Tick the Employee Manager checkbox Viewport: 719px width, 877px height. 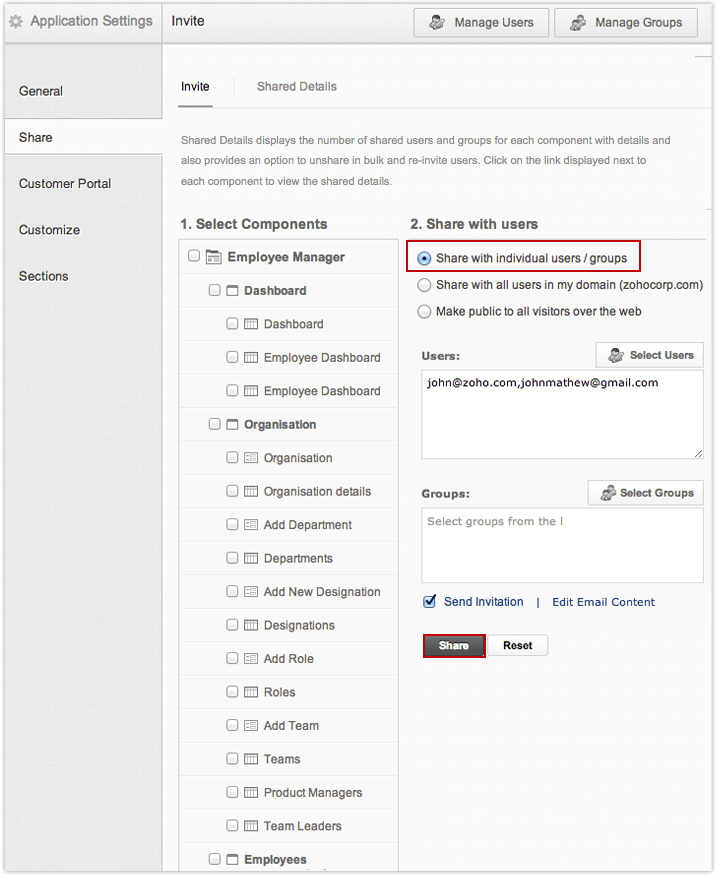[x=194, y=257]
